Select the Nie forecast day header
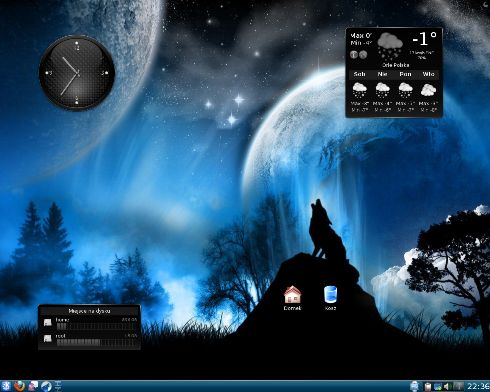 click(383, 74)
